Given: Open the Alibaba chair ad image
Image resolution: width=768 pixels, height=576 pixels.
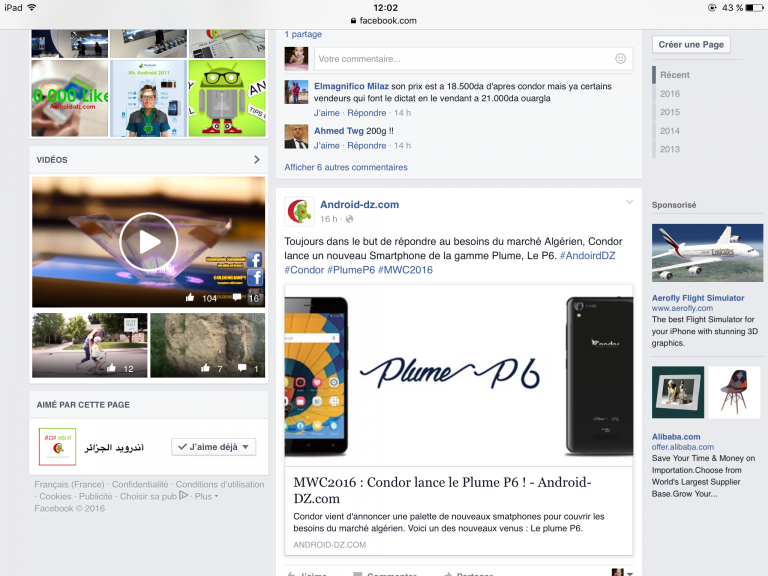Looking at the screenshot, I should tap(734, 392).
